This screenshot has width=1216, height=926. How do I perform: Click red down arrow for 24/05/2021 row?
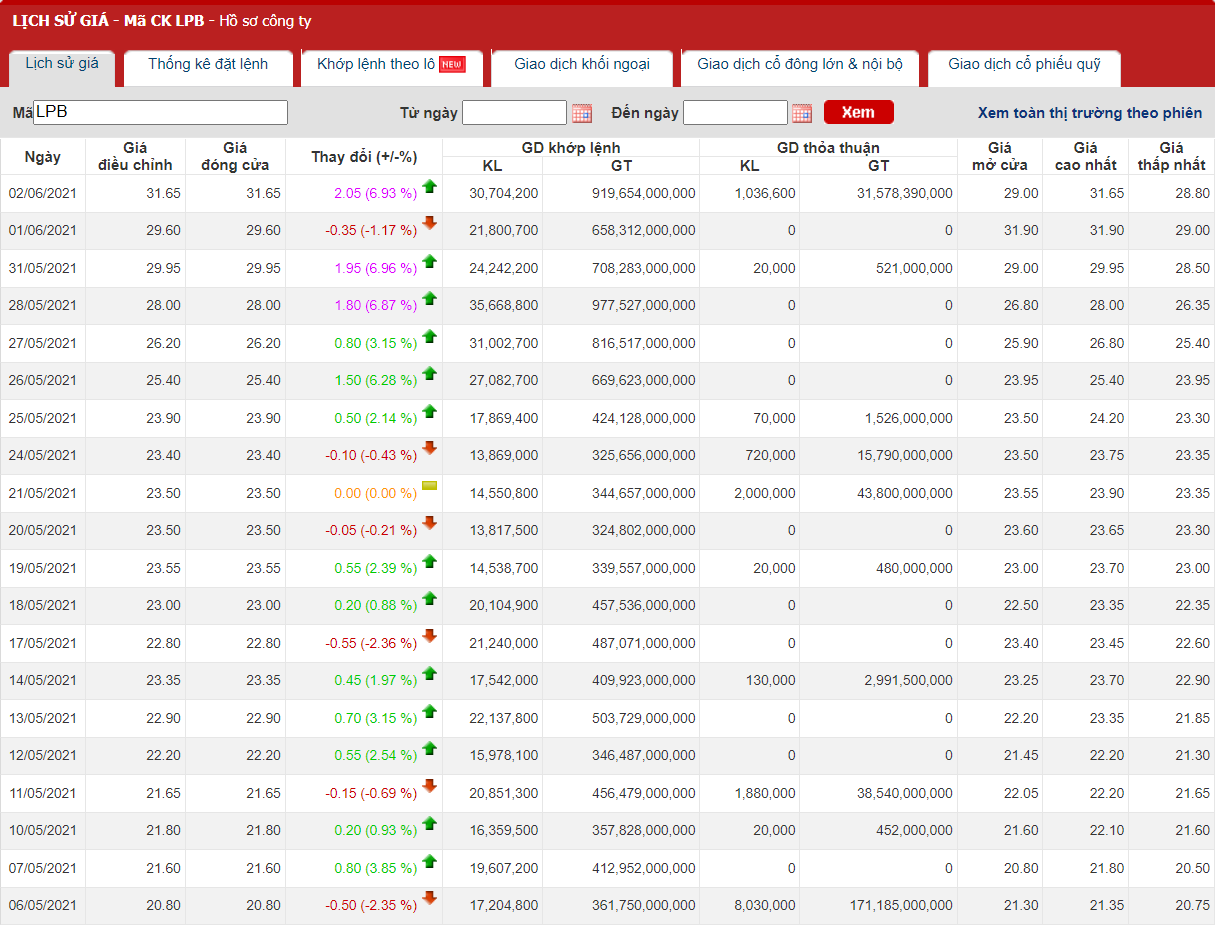[x=430, y=448]
